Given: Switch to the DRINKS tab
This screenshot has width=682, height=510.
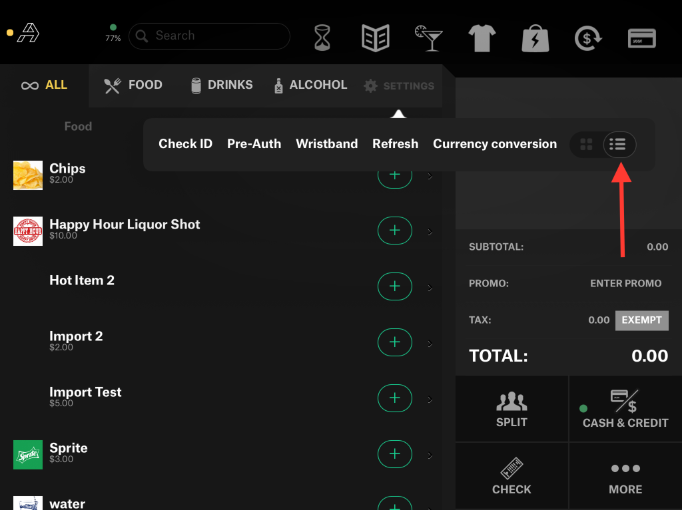Looking at the screenshot, I should click(x=221, y=85).
